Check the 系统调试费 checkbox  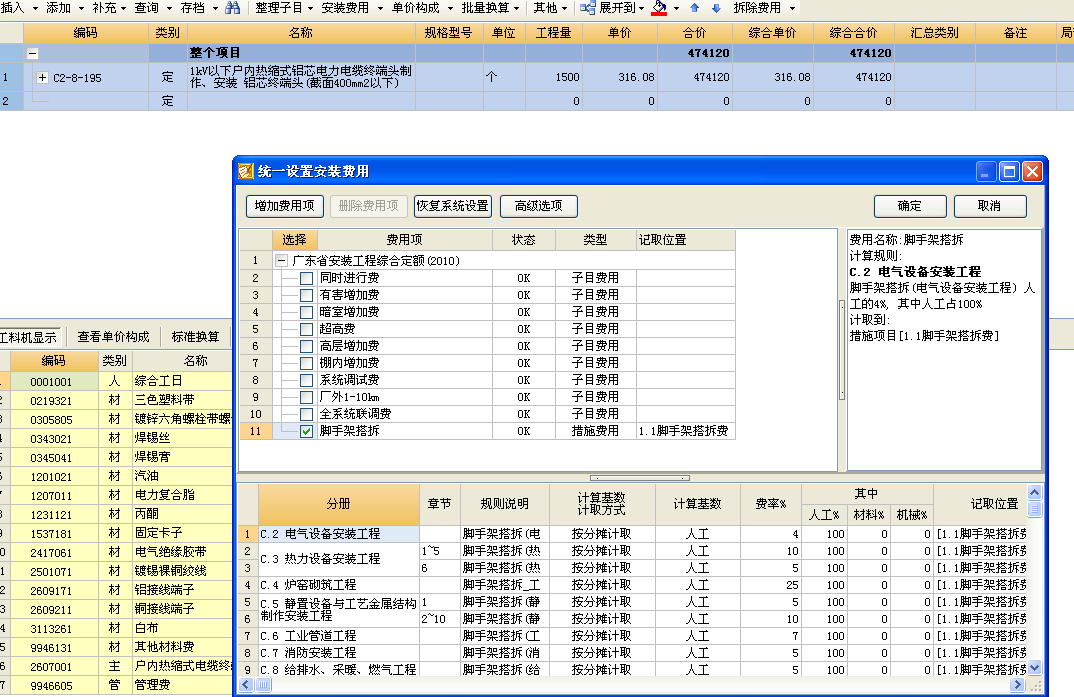[306, 380]
